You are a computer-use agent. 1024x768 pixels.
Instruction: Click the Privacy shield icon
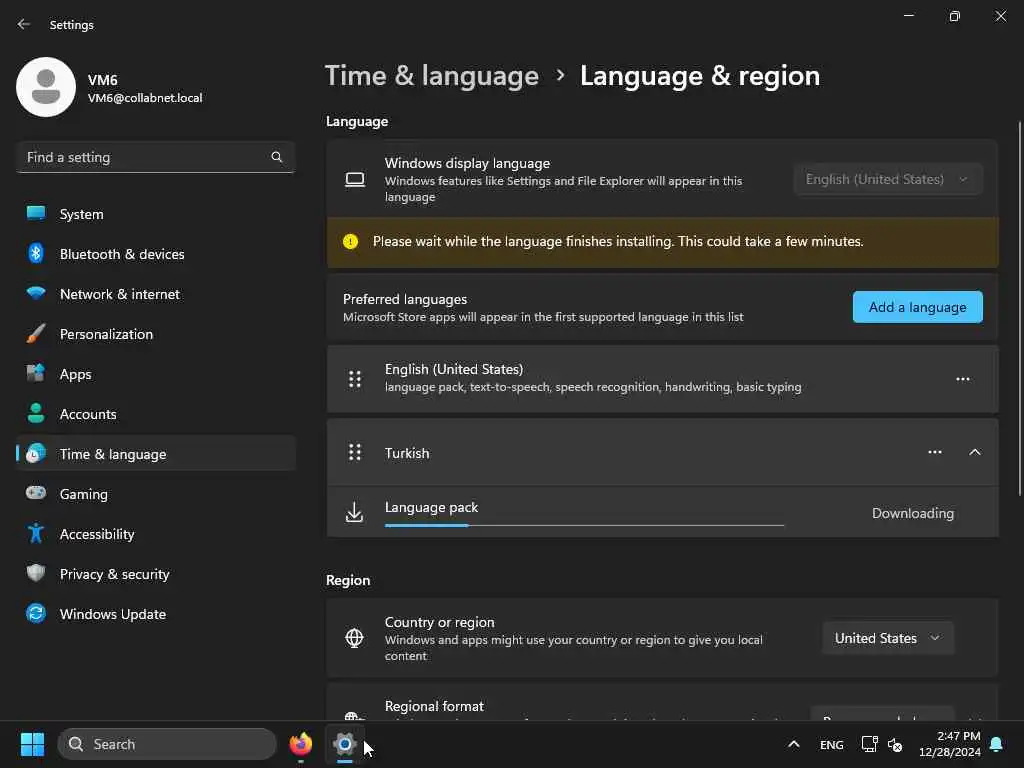(x=36, y=573)
